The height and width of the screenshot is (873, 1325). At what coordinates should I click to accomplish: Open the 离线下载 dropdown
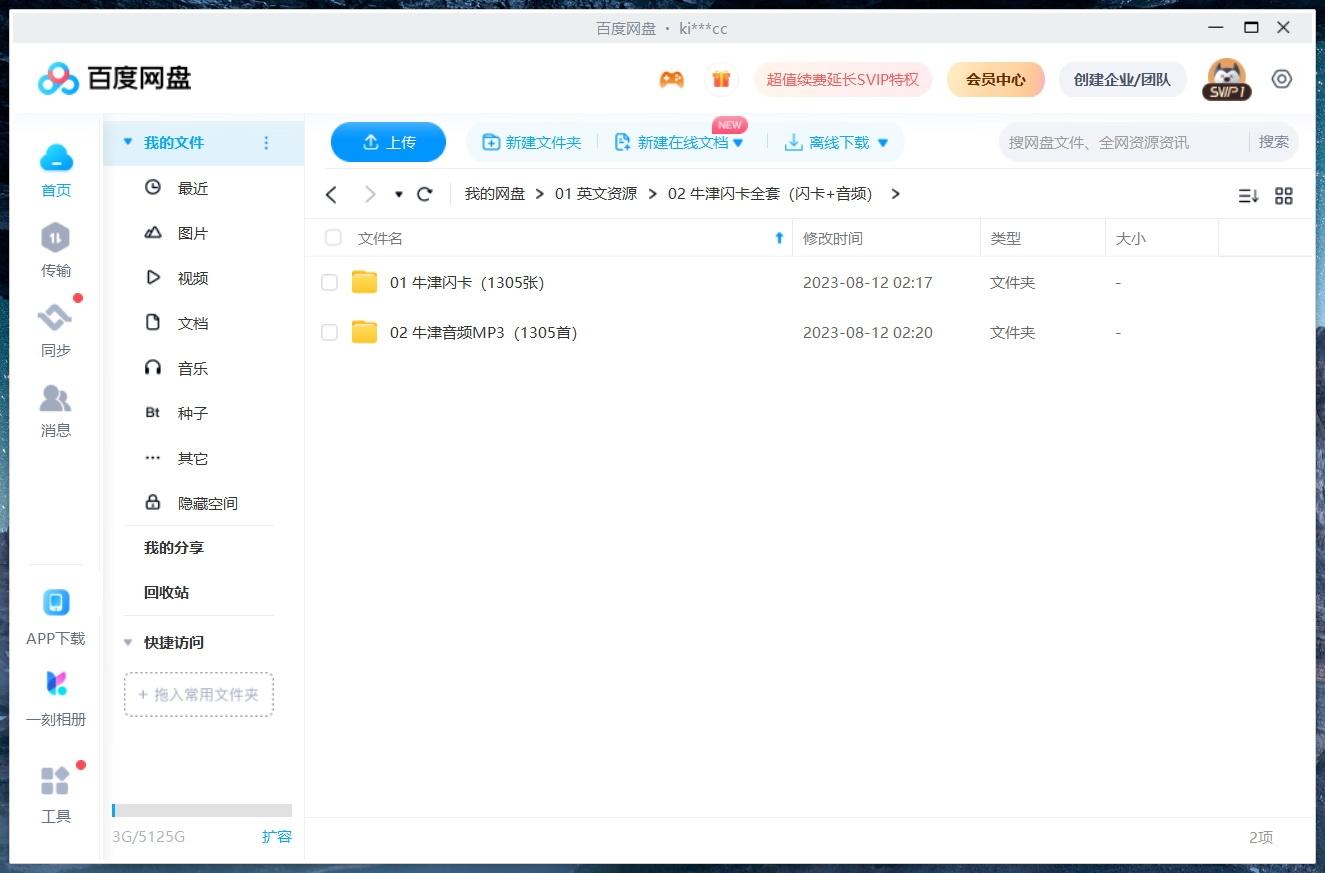[x=882, y=142]
